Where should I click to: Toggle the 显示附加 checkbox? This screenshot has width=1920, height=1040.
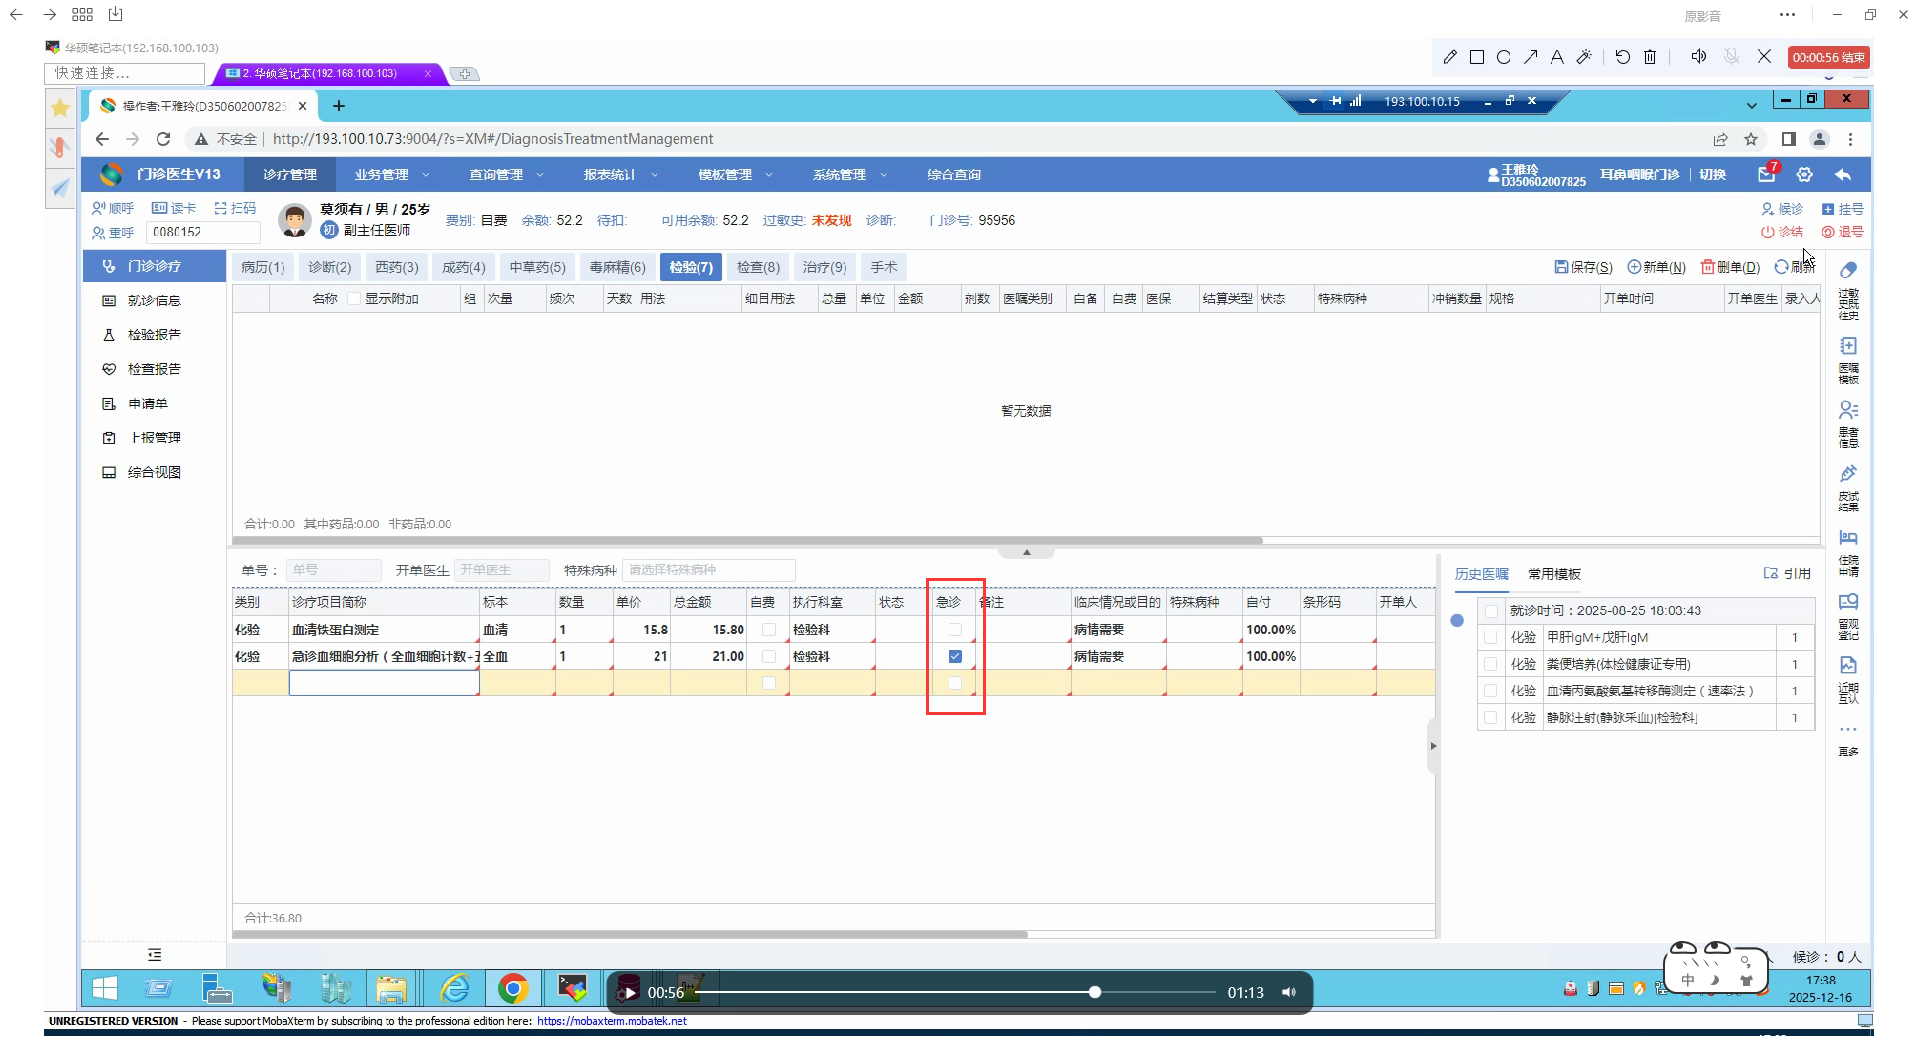[x=354, y=299]
